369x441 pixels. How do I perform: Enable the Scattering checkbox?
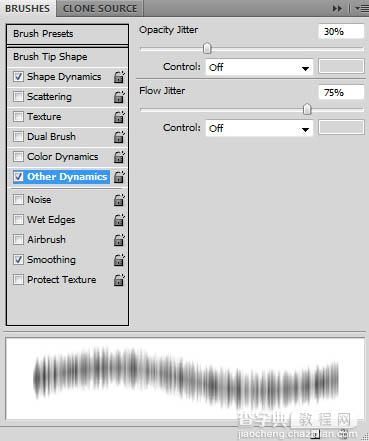click(18, 97)
